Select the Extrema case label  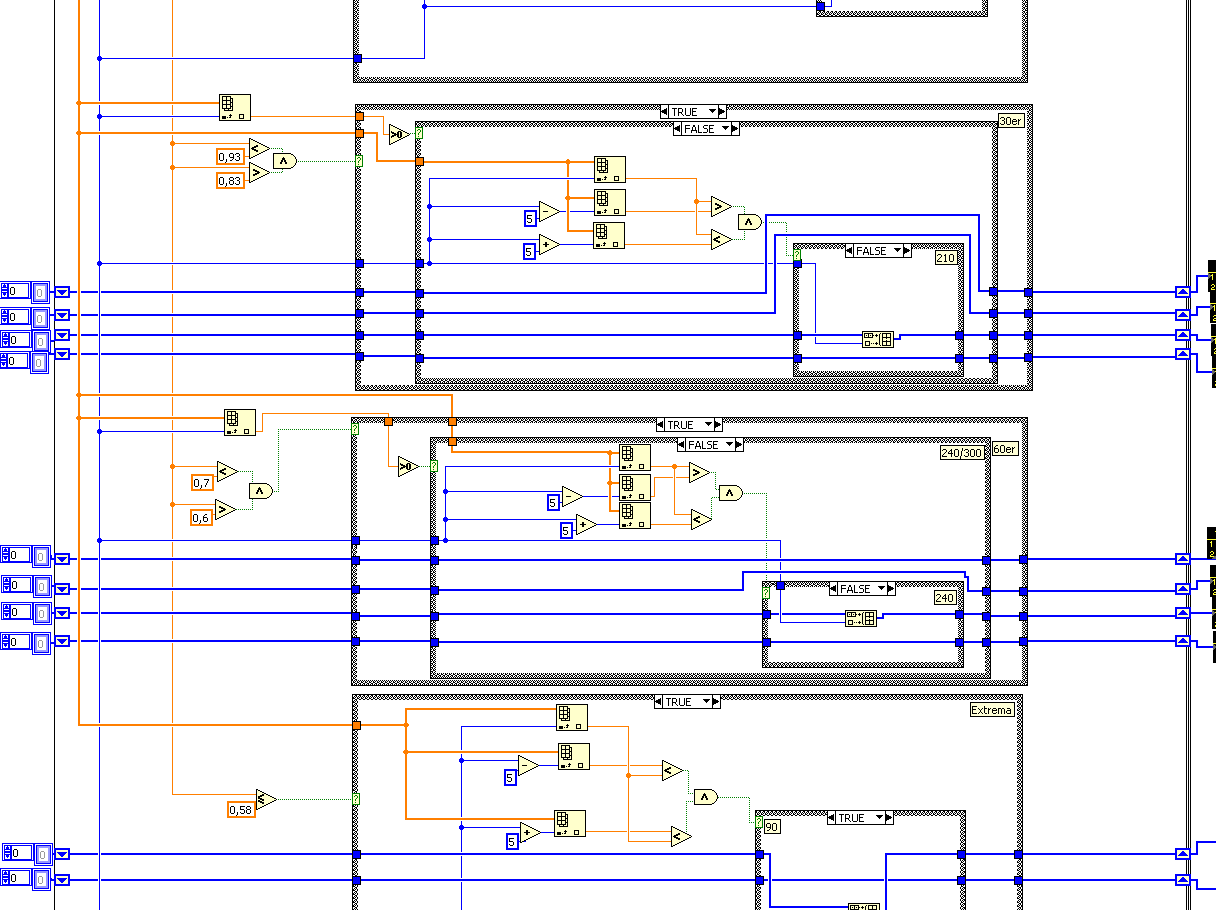[992, 710]
